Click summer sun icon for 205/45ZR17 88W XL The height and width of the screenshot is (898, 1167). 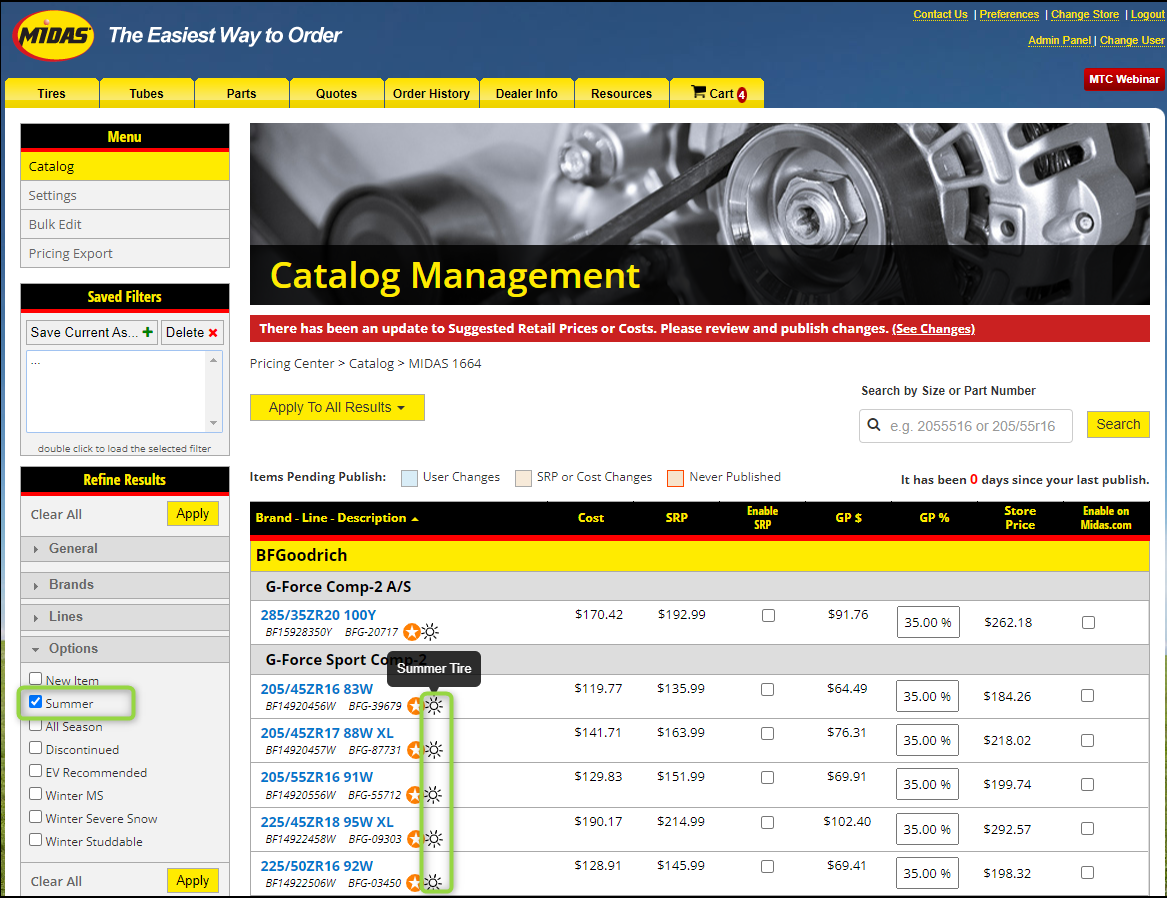(x=434, y=750)
